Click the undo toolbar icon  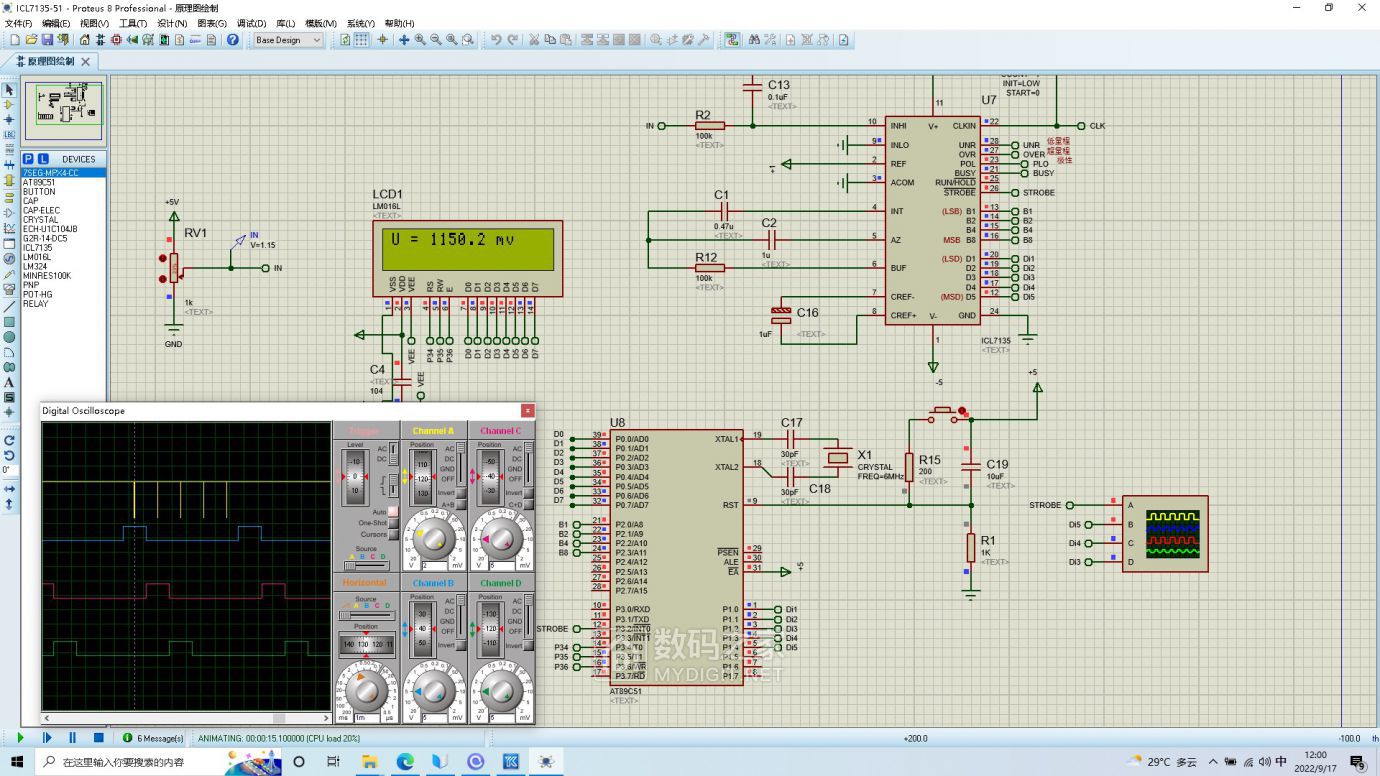coord(496,40)
